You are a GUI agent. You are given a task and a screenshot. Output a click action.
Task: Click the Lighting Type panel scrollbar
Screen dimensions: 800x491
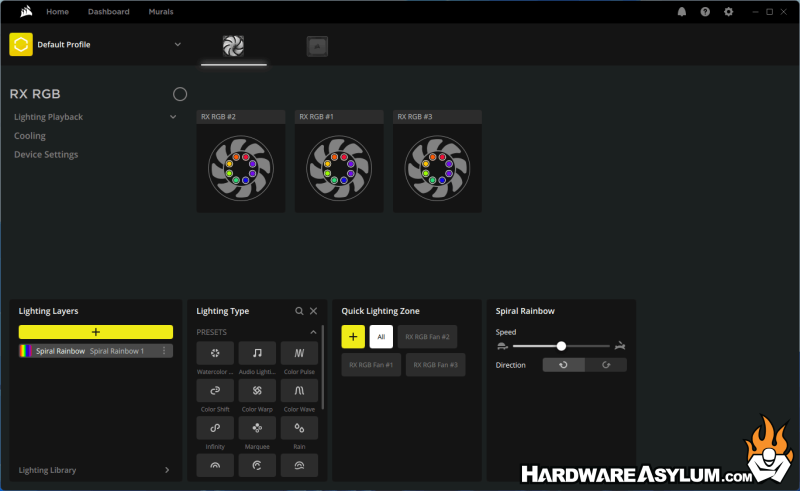point(322,367)
